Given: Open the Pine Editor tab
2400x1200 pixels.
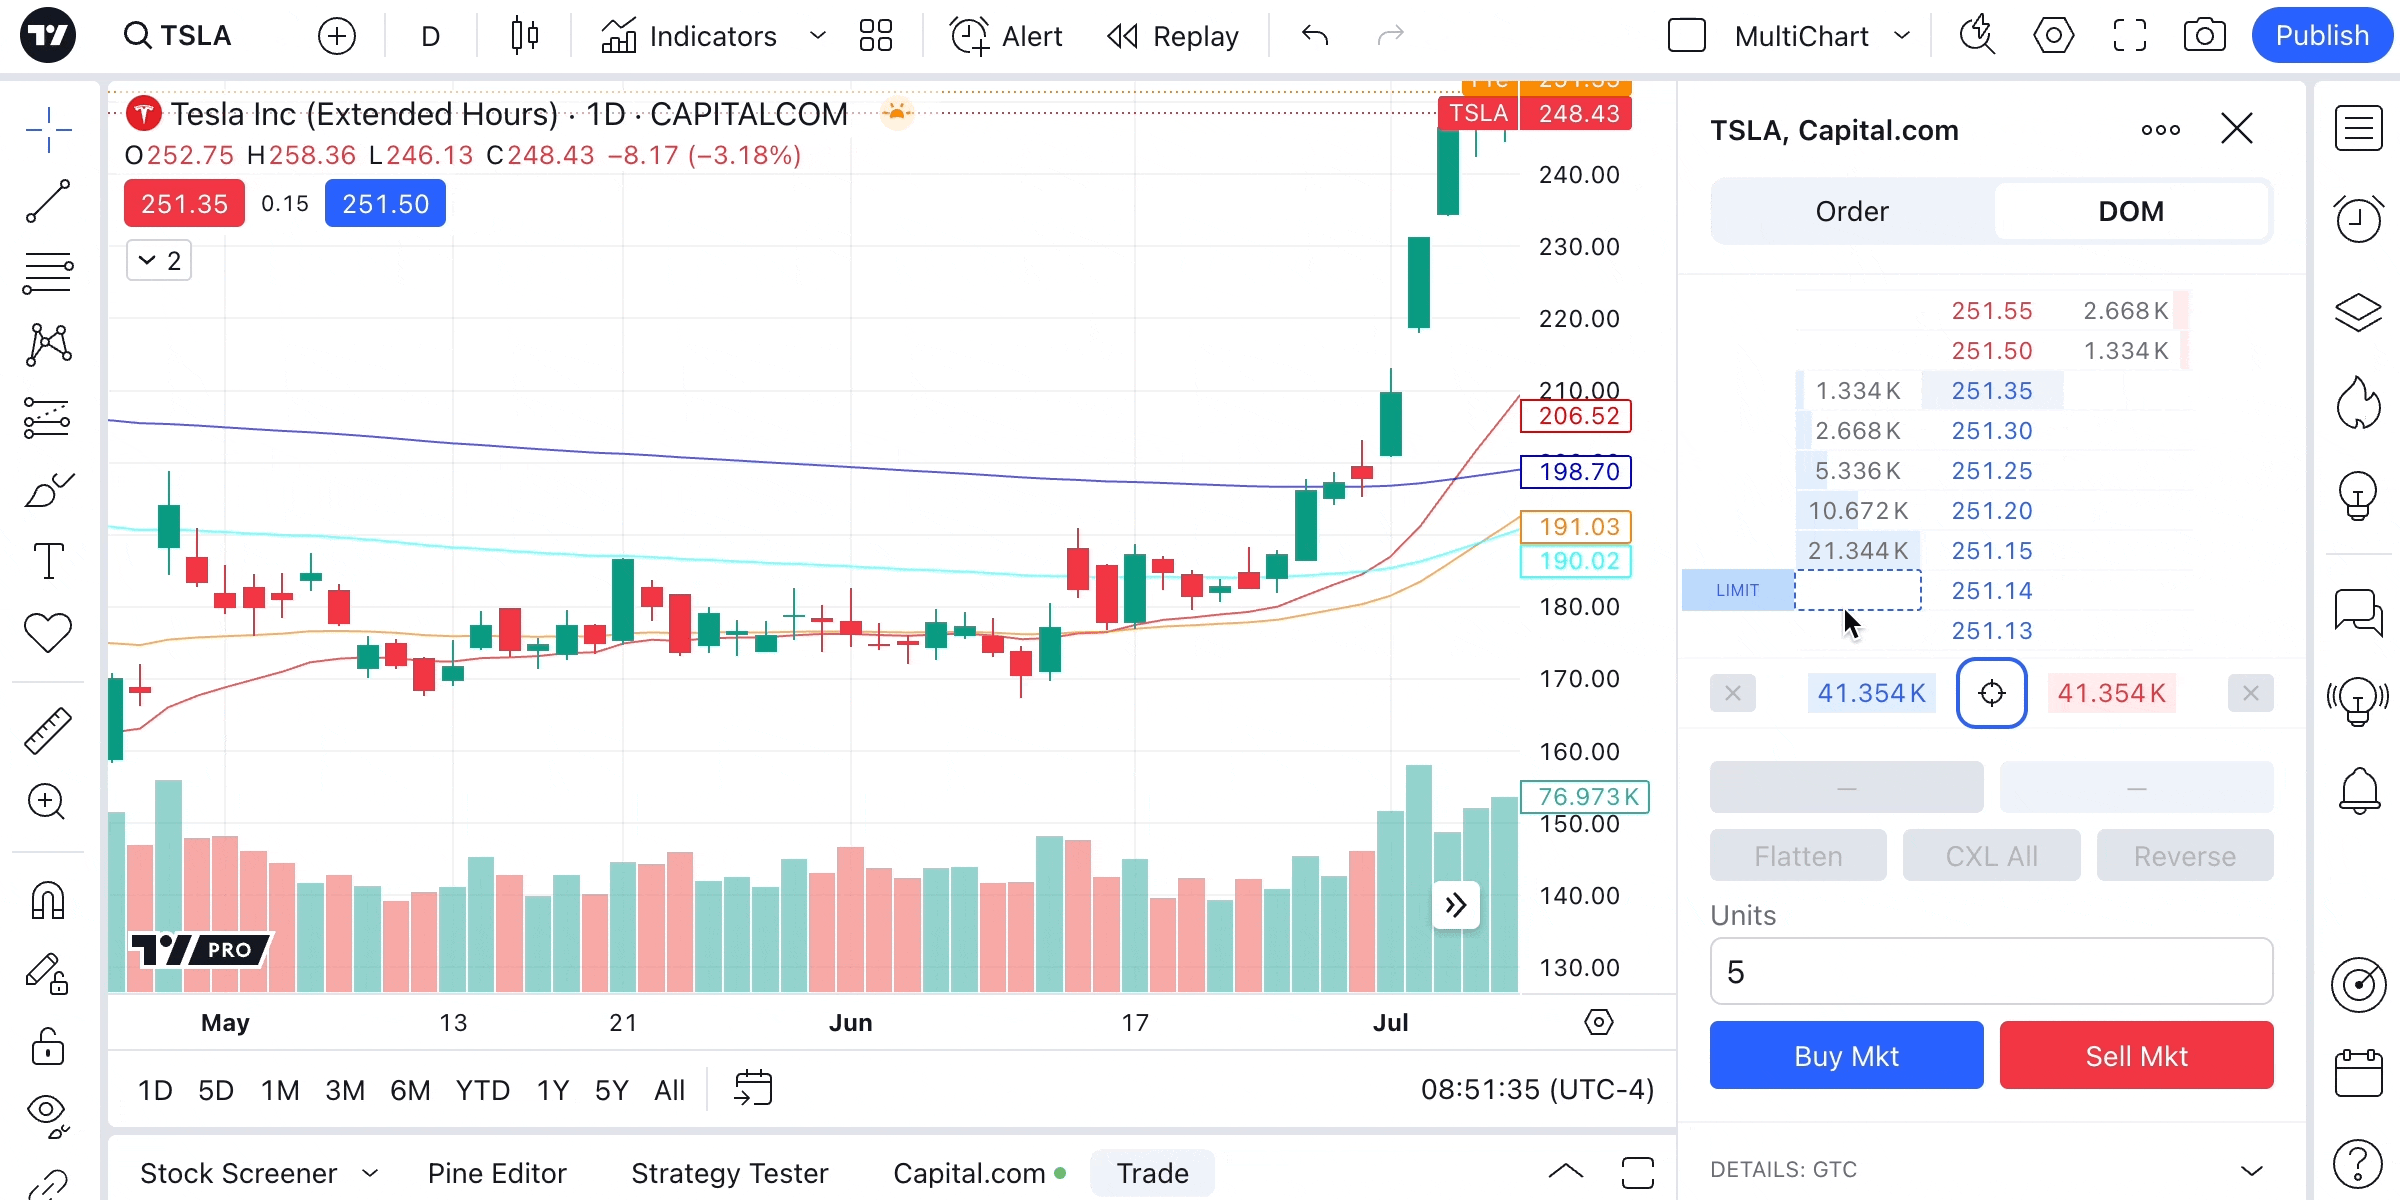Looking at the screenshot, I should tap(497, 1173).
